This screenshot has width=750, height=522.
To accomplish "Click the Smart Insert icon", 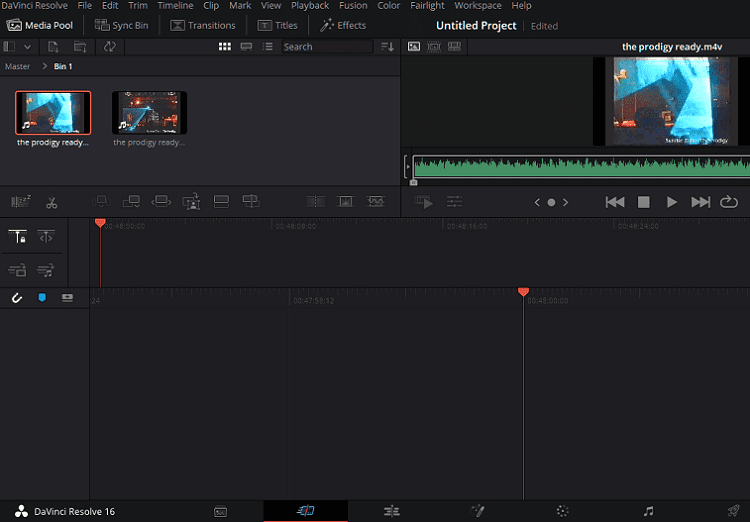I will pyautogui.click(x=101, y=201).
